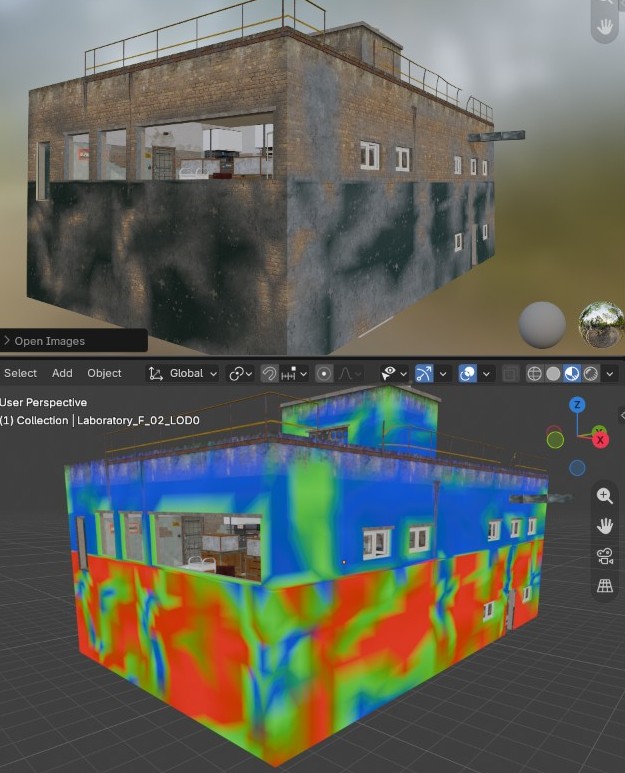Image resolution: width=625 pixels, height=773 pixels.
Task: Open the viewport shading options dropdown
Action: 610,374
